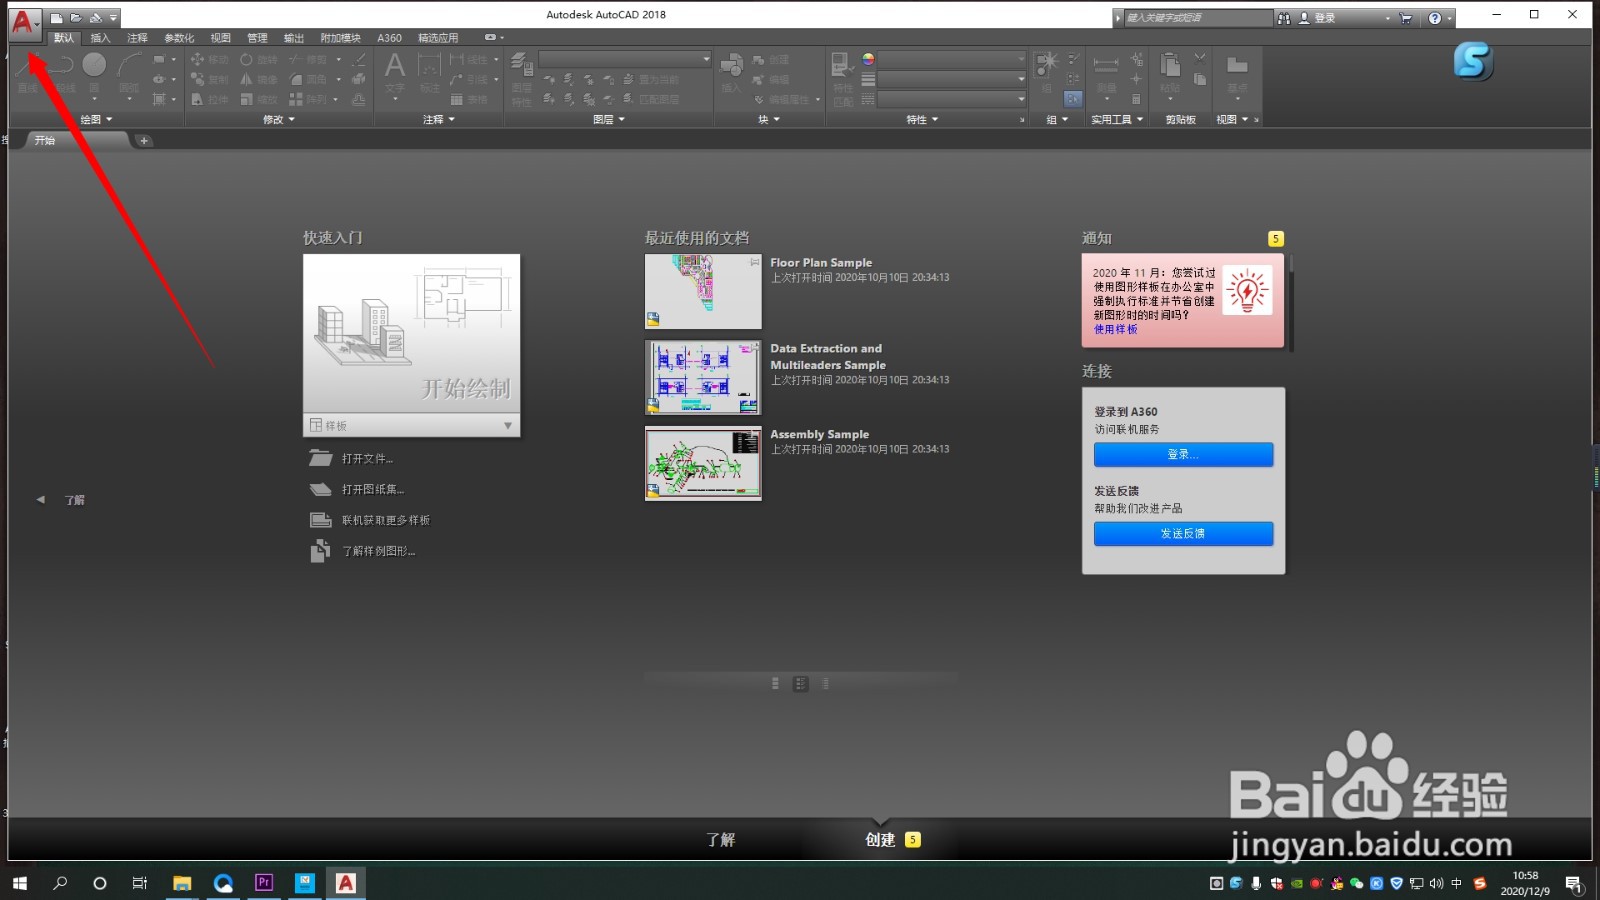Switch to the 参数化 ribbon tab

[x=179, y=38]
